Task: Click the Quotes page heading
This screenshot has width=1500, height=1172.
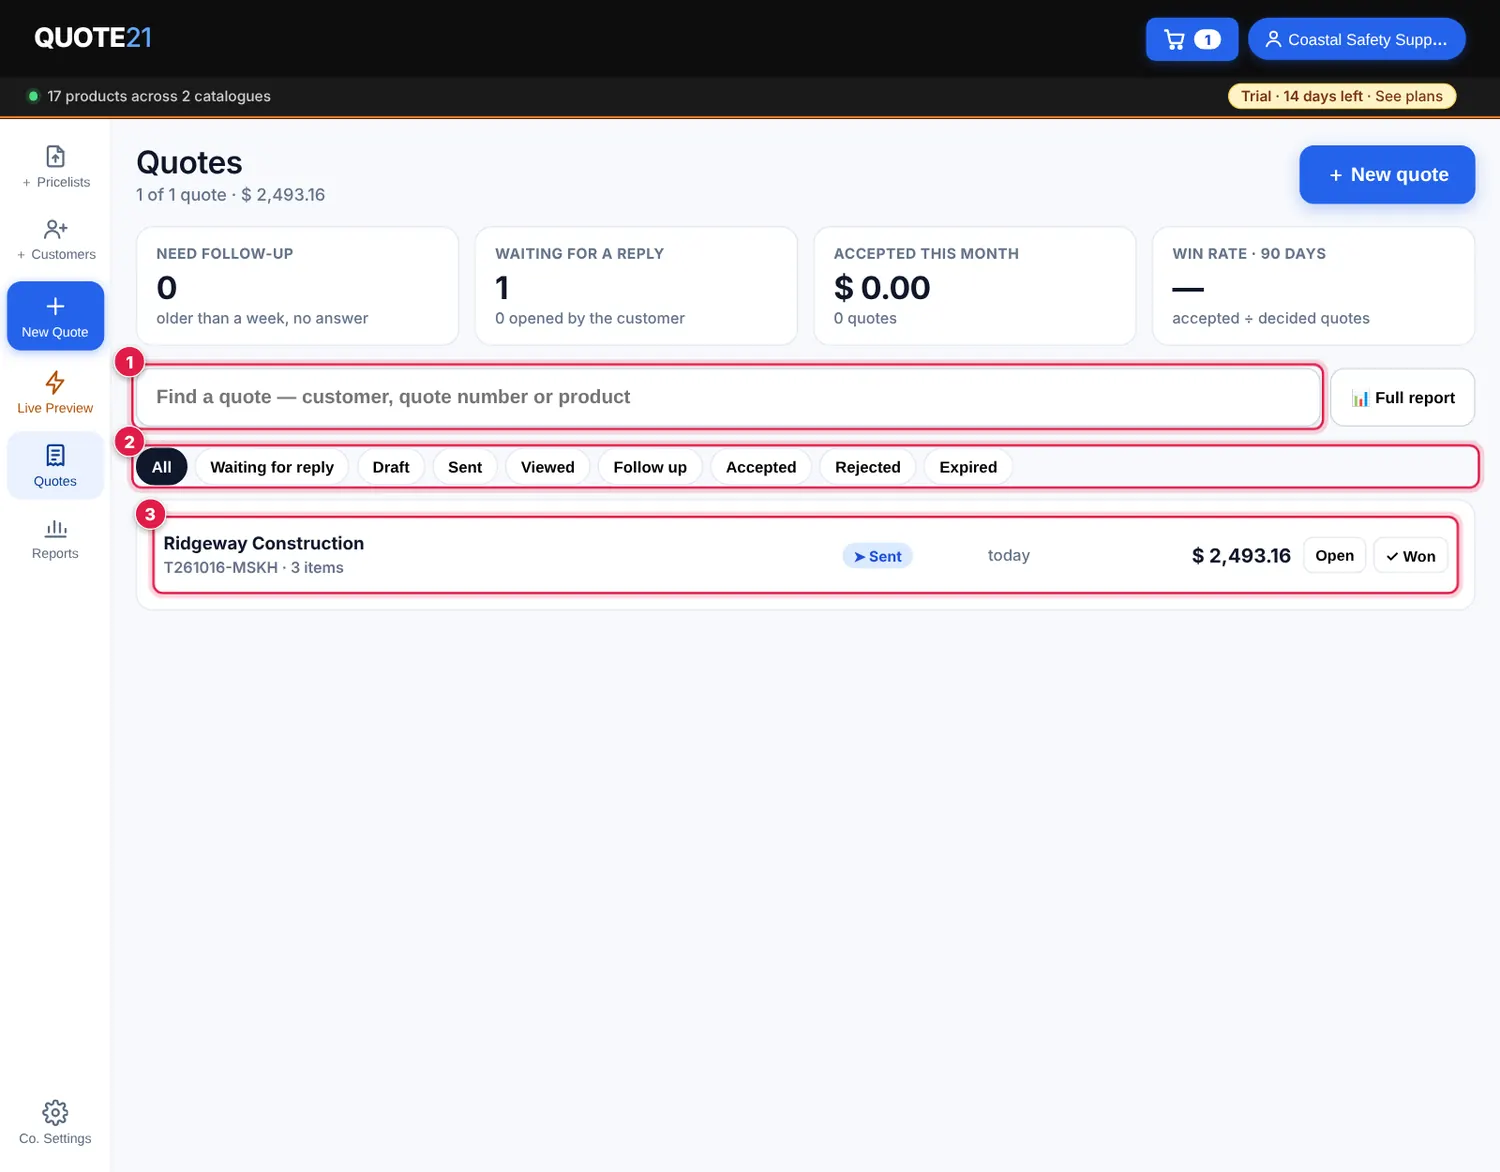Action: pyautogui.click(x=189, y=163)
